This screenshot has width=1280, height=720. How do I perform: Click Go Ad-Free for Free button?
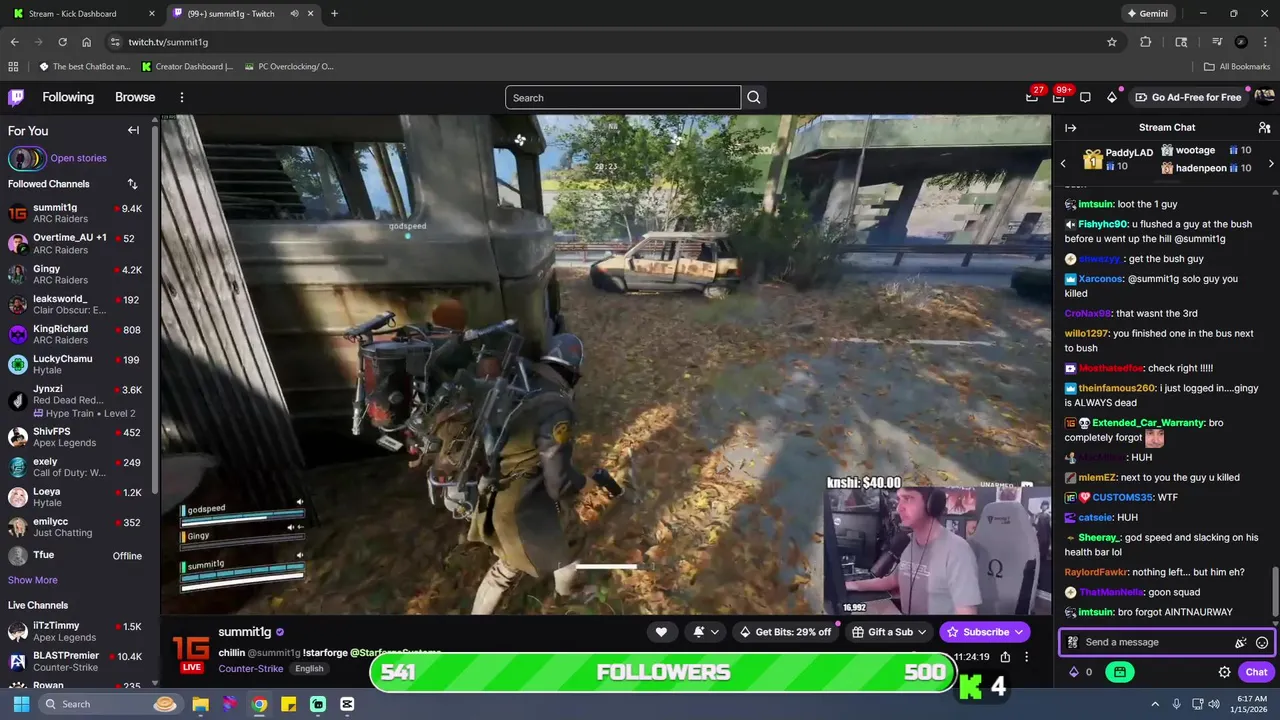coord(1187,97)
